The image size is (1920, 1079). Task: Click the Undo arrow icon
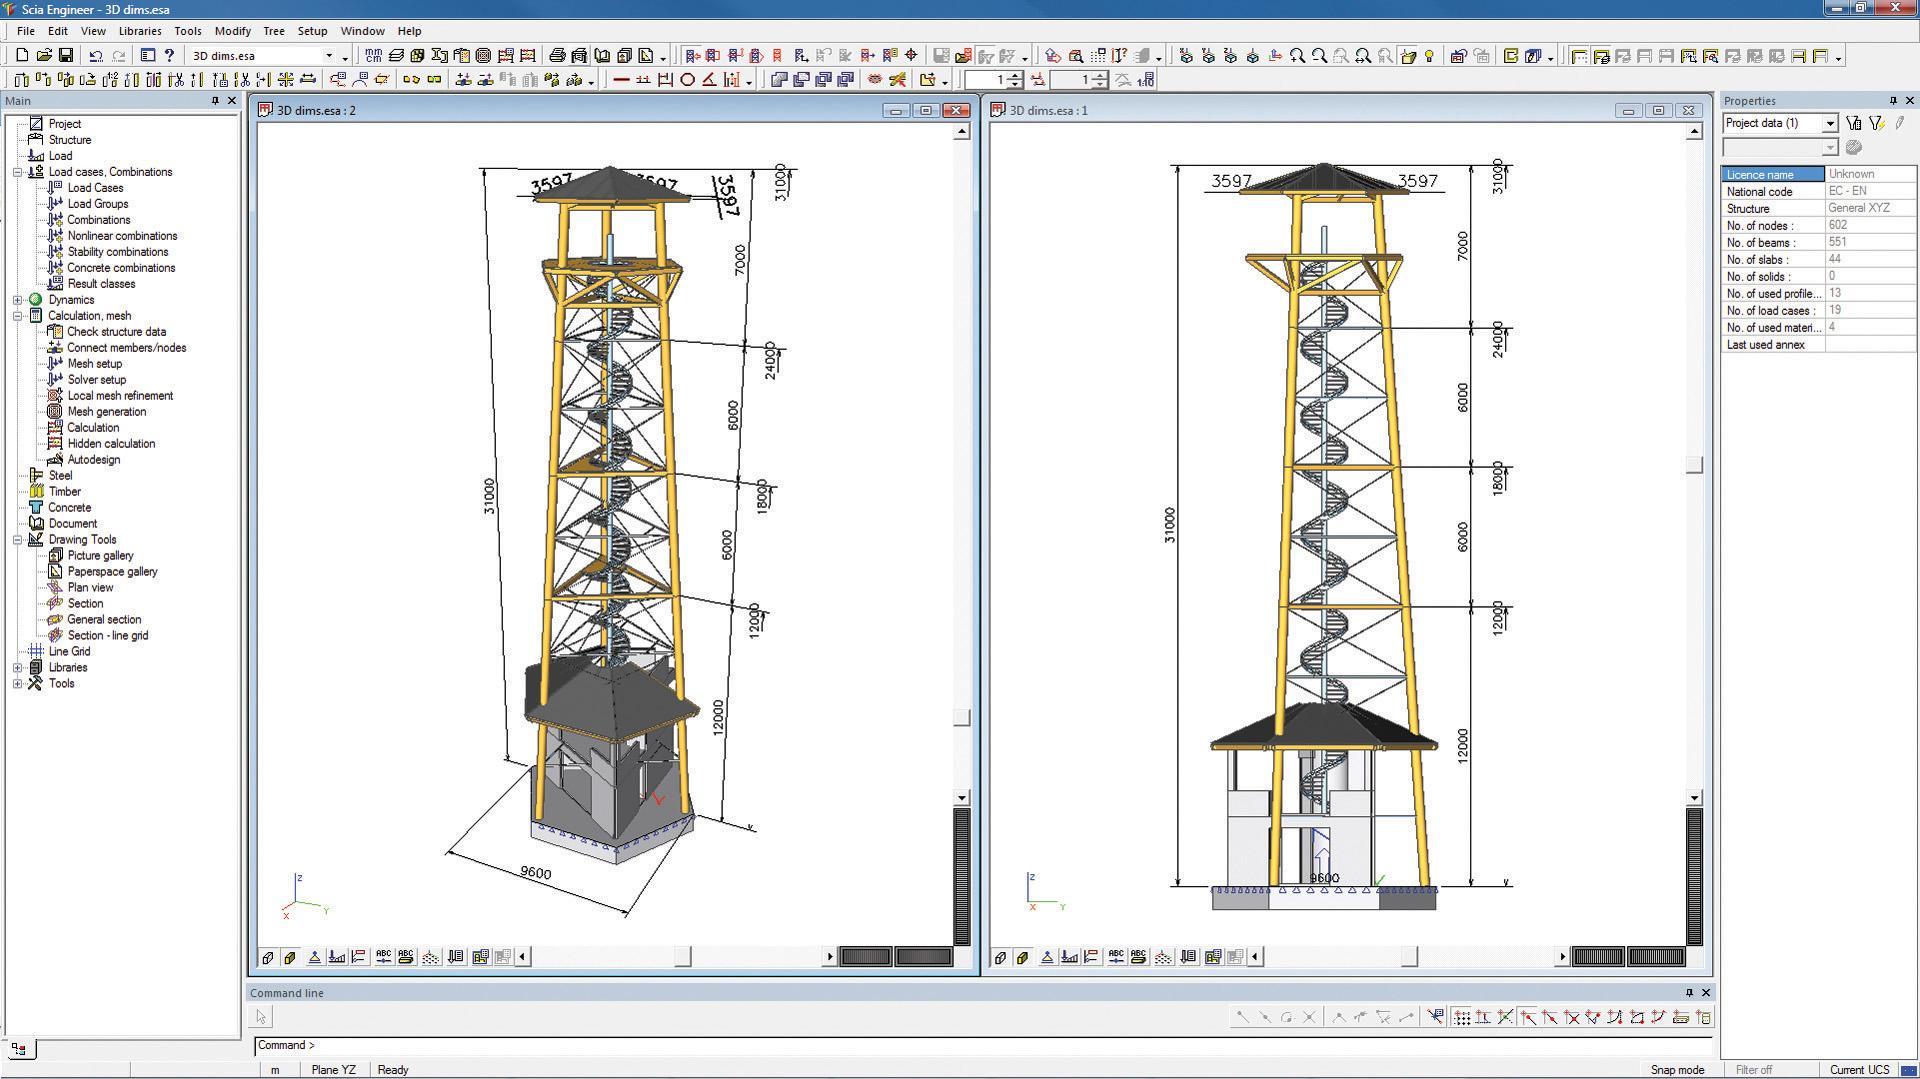(x=96, y=56)
